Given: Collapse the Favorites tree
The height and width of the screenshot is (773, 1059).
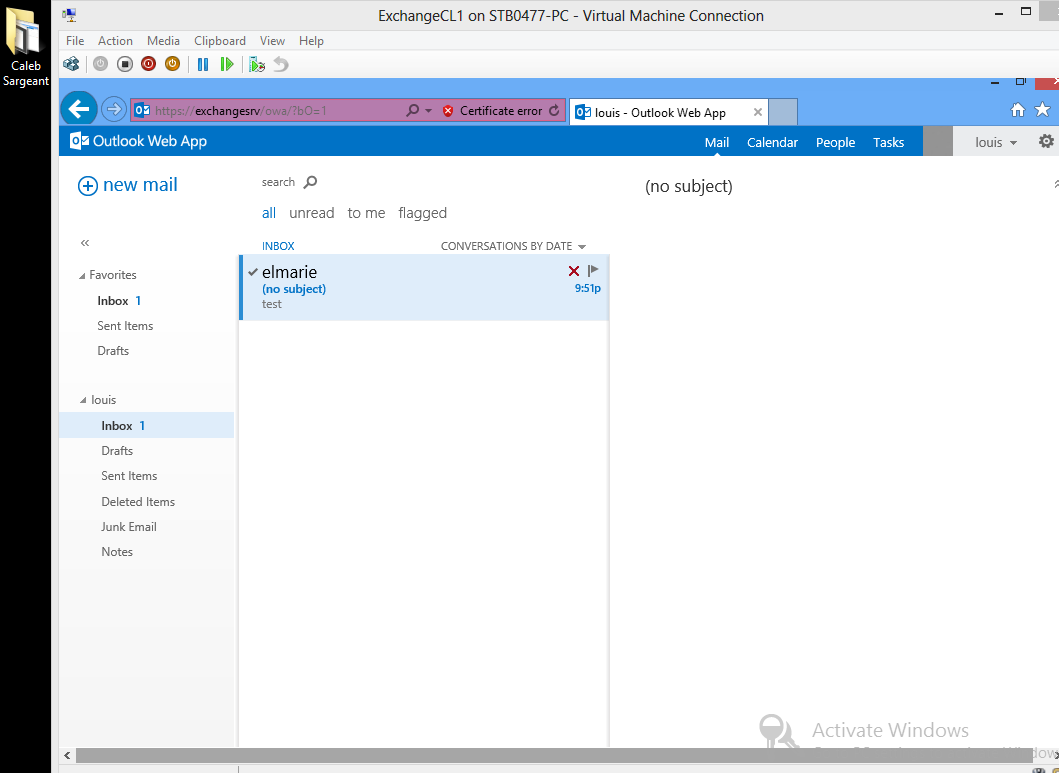Looking at the screenshot, I should pos(82,275).
